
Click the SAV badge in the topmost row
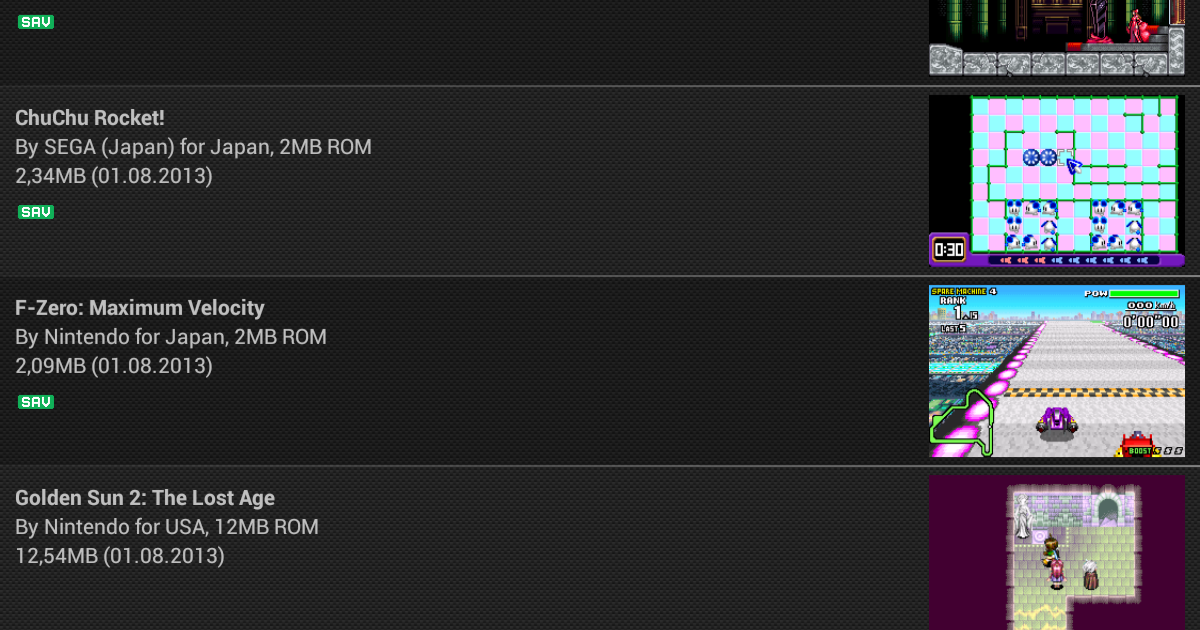pyautogui.click(x=36, y=22)
